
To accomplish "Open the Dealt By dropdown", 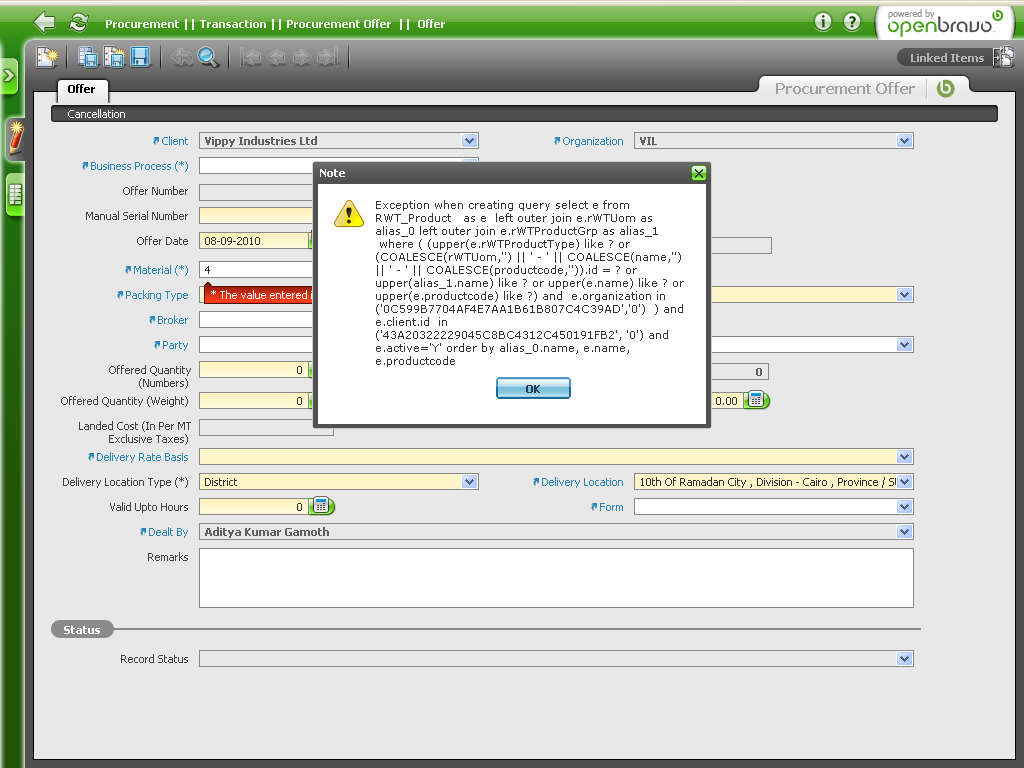I will click(x=905, y=532).
